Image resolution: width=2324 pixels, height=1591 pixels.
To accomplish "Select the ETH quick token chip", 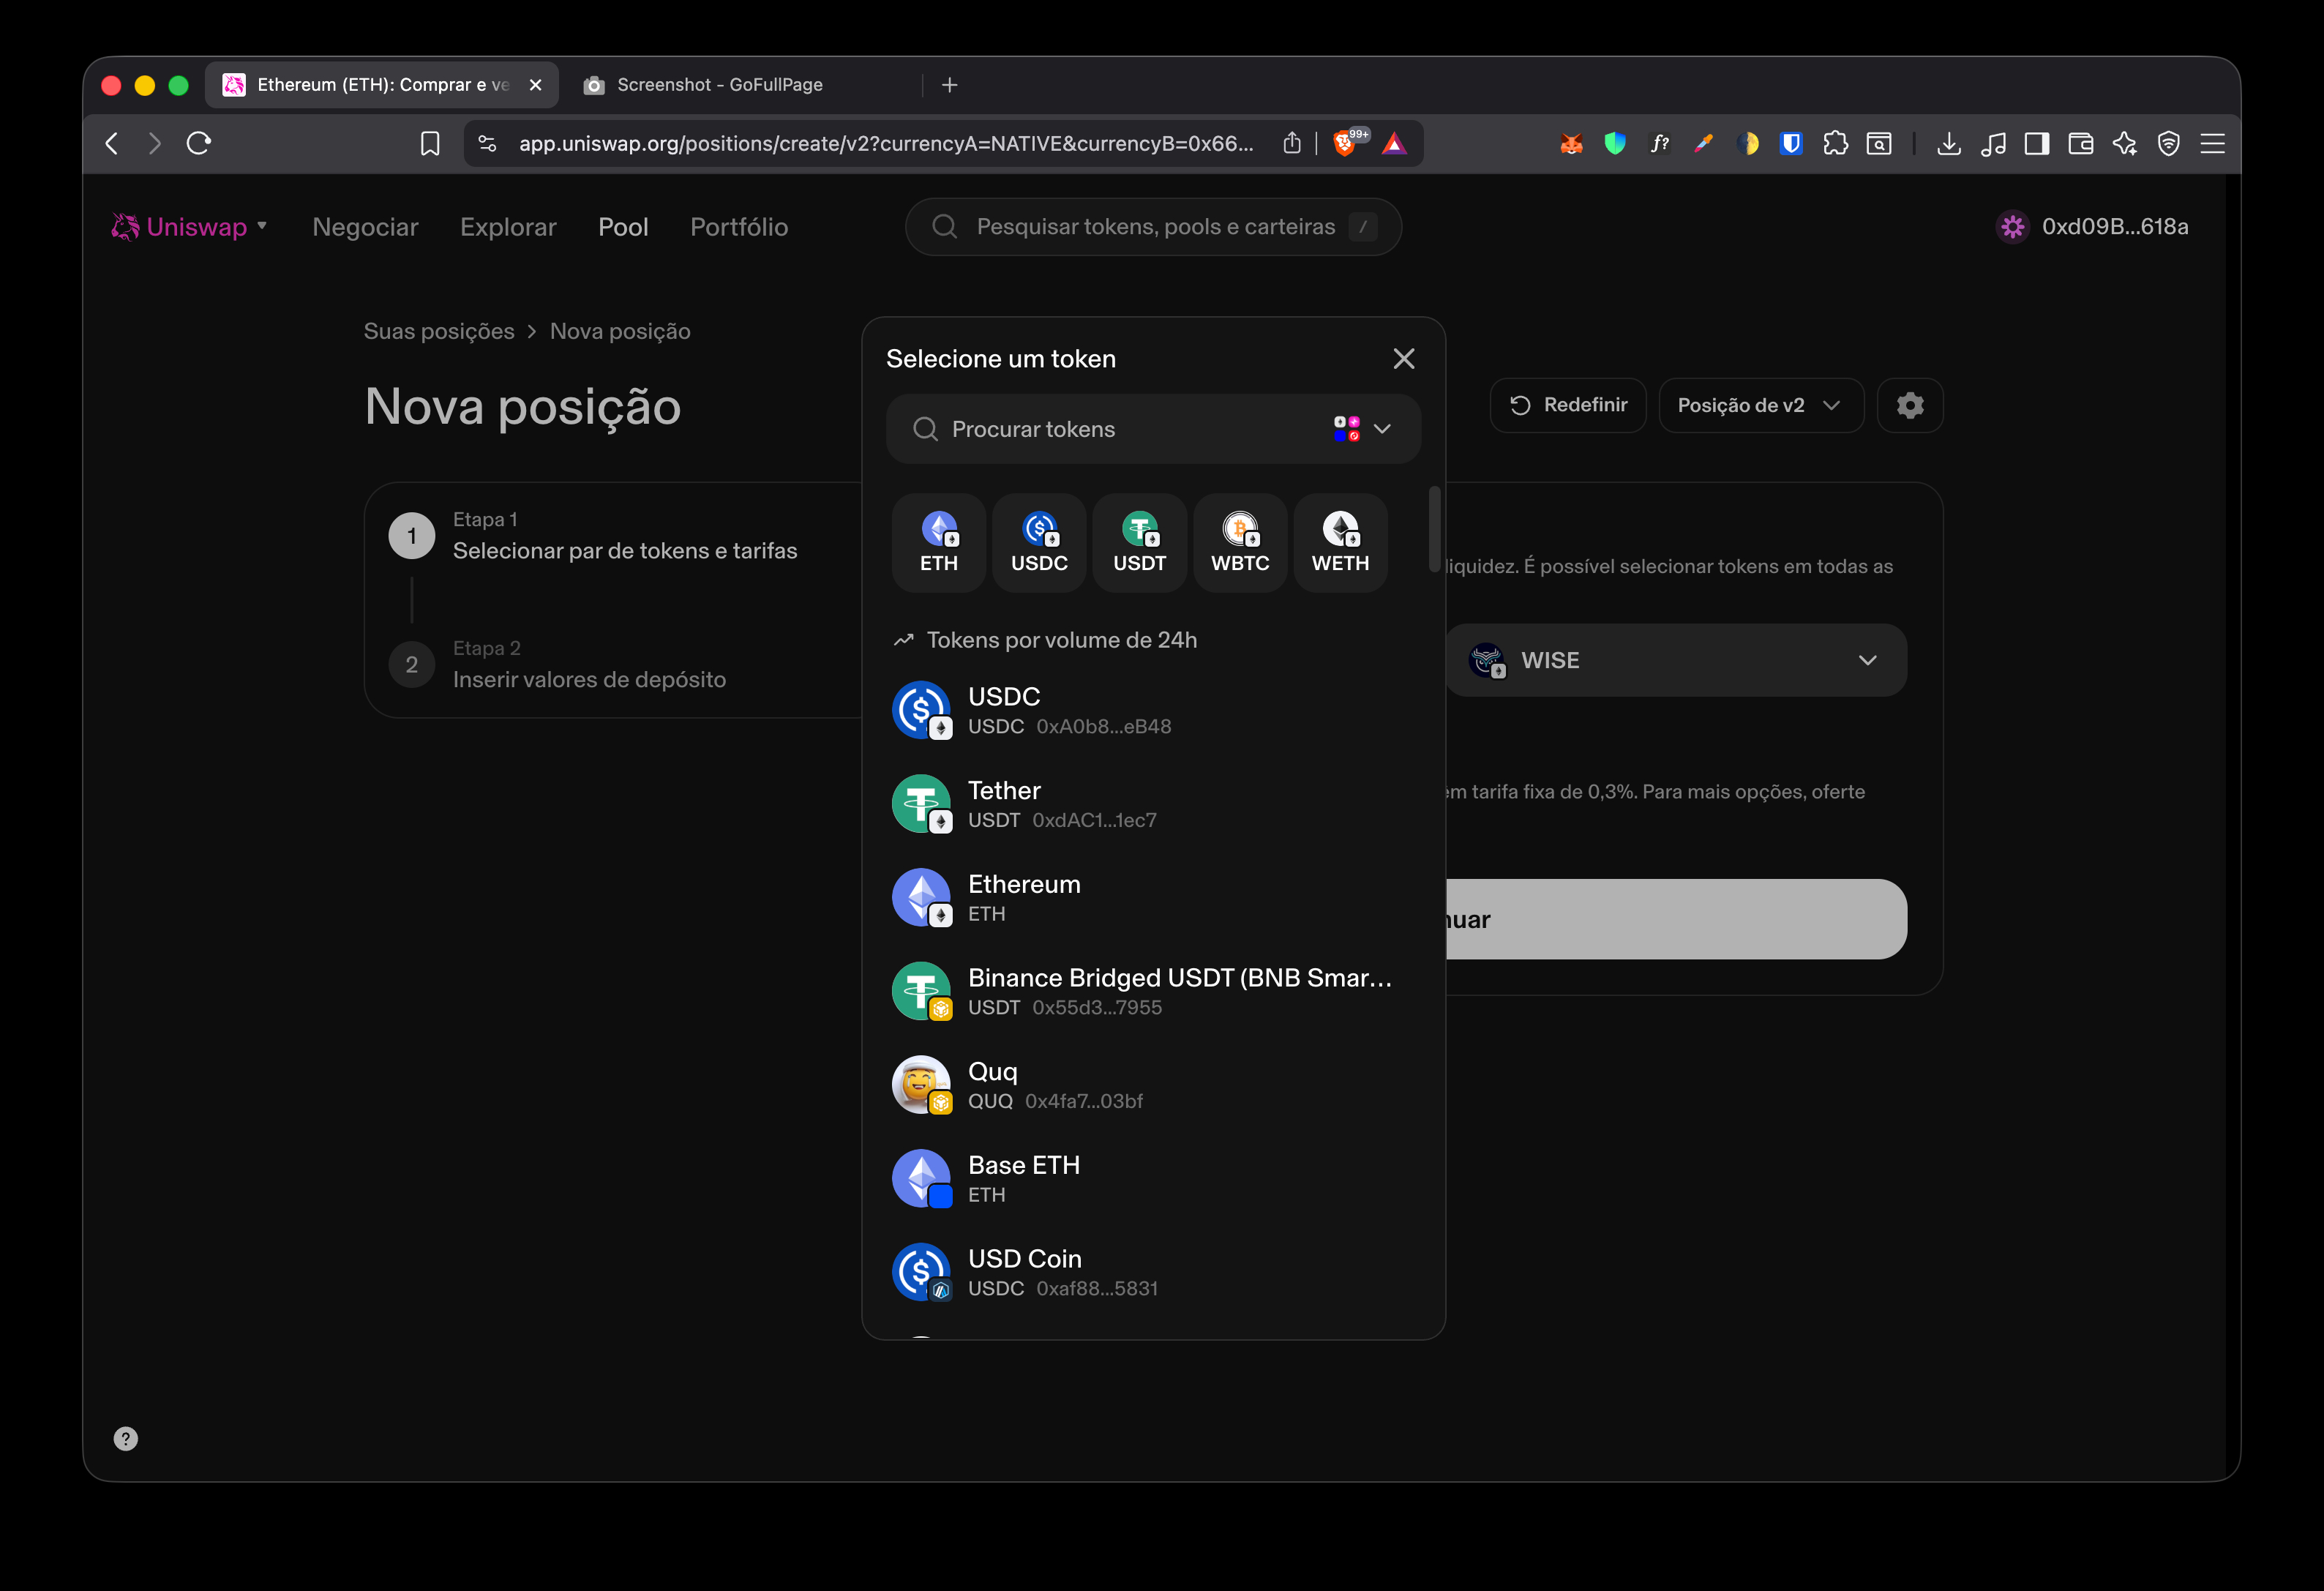I will coord(938,543).
